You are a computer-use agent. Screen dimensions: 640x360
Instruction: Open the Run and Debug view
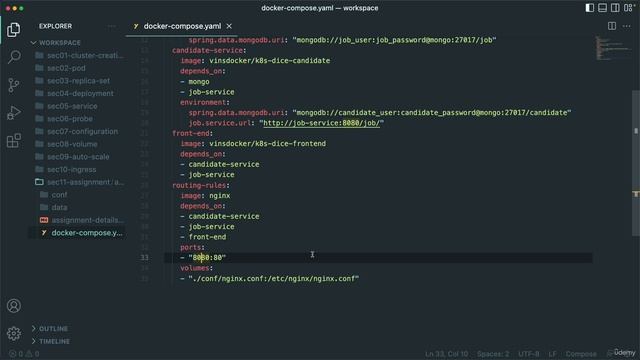13,113
